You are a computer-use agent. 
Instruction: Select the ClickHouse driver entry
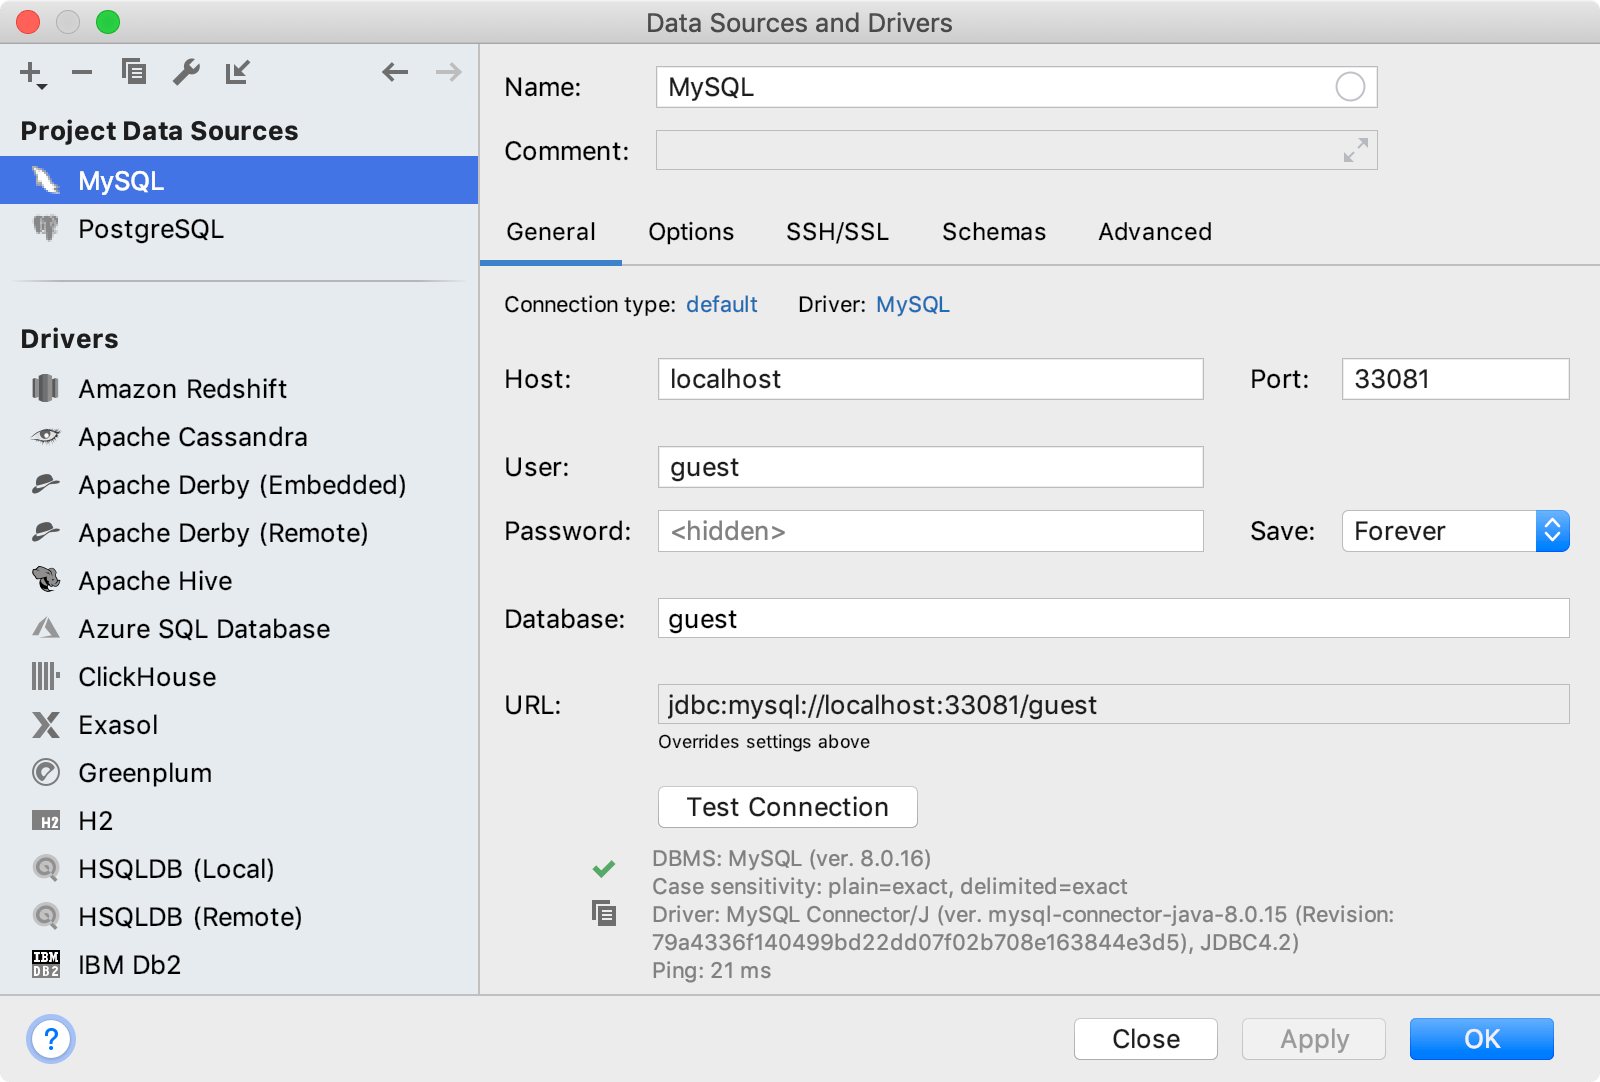pos(146,676)
